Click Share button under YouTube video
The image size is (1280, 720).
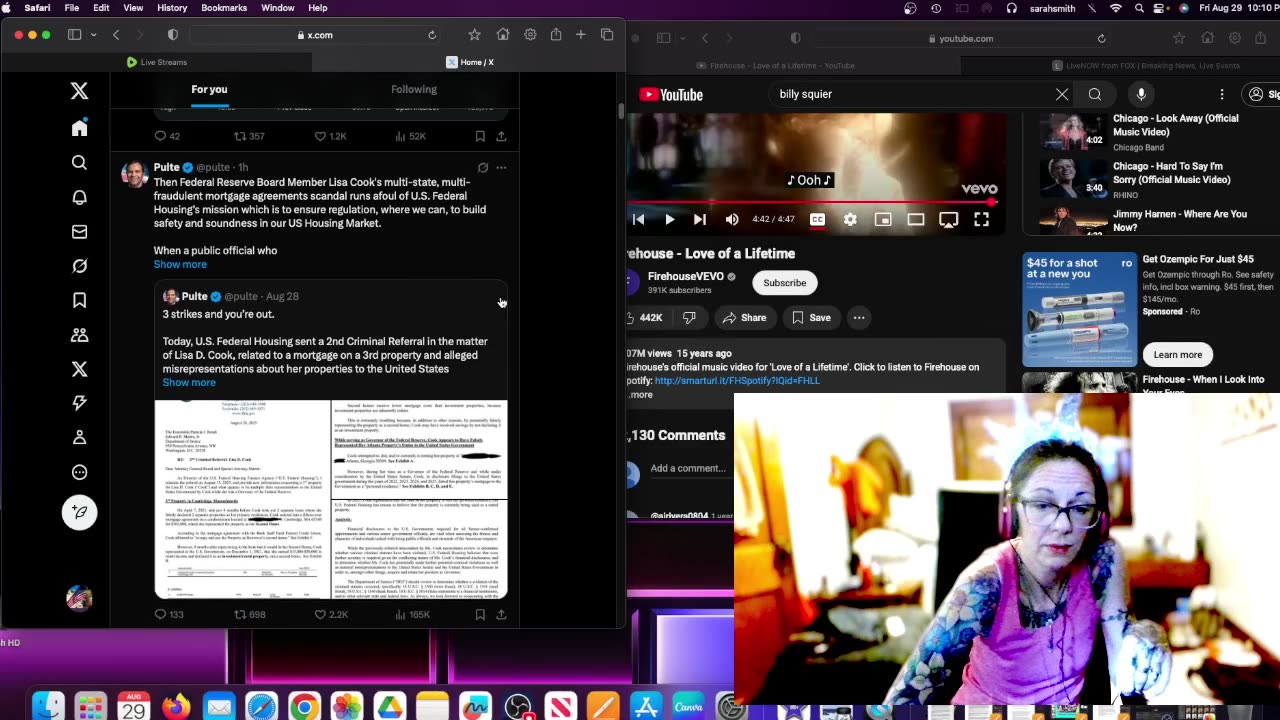[x=744, y=318]
